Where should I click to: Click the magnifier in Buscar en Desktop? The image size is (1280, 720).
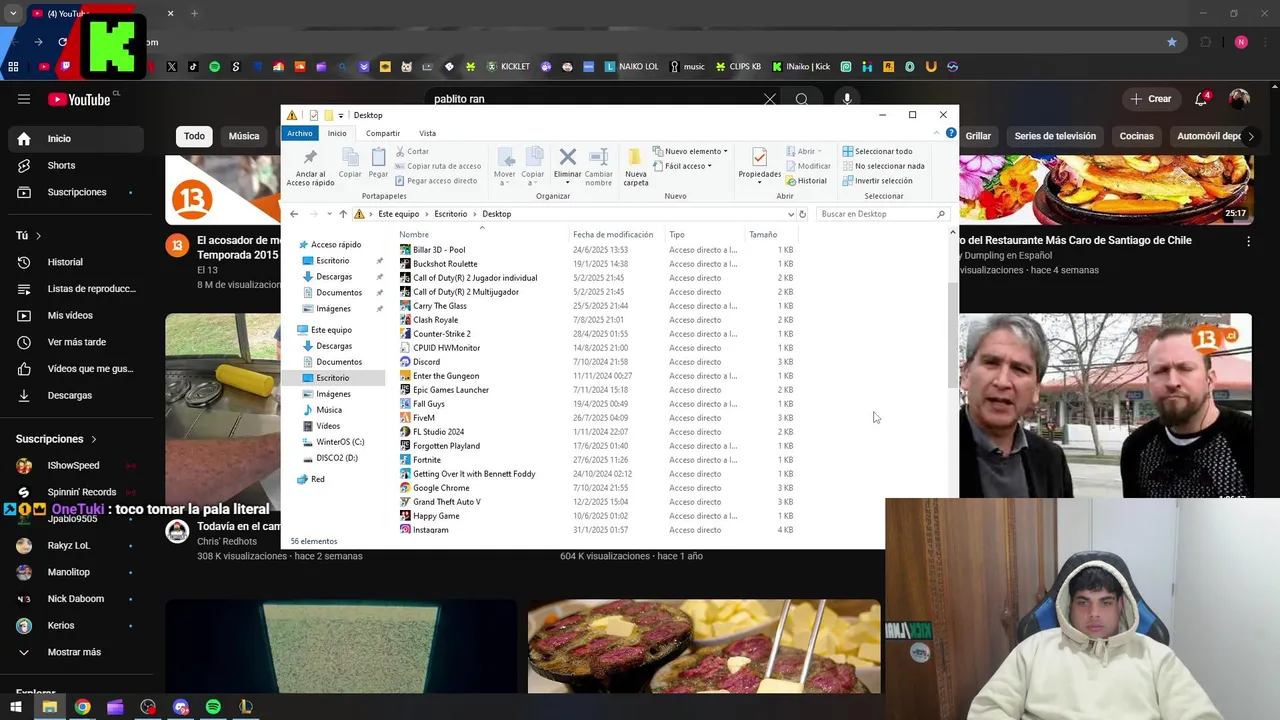941,214
